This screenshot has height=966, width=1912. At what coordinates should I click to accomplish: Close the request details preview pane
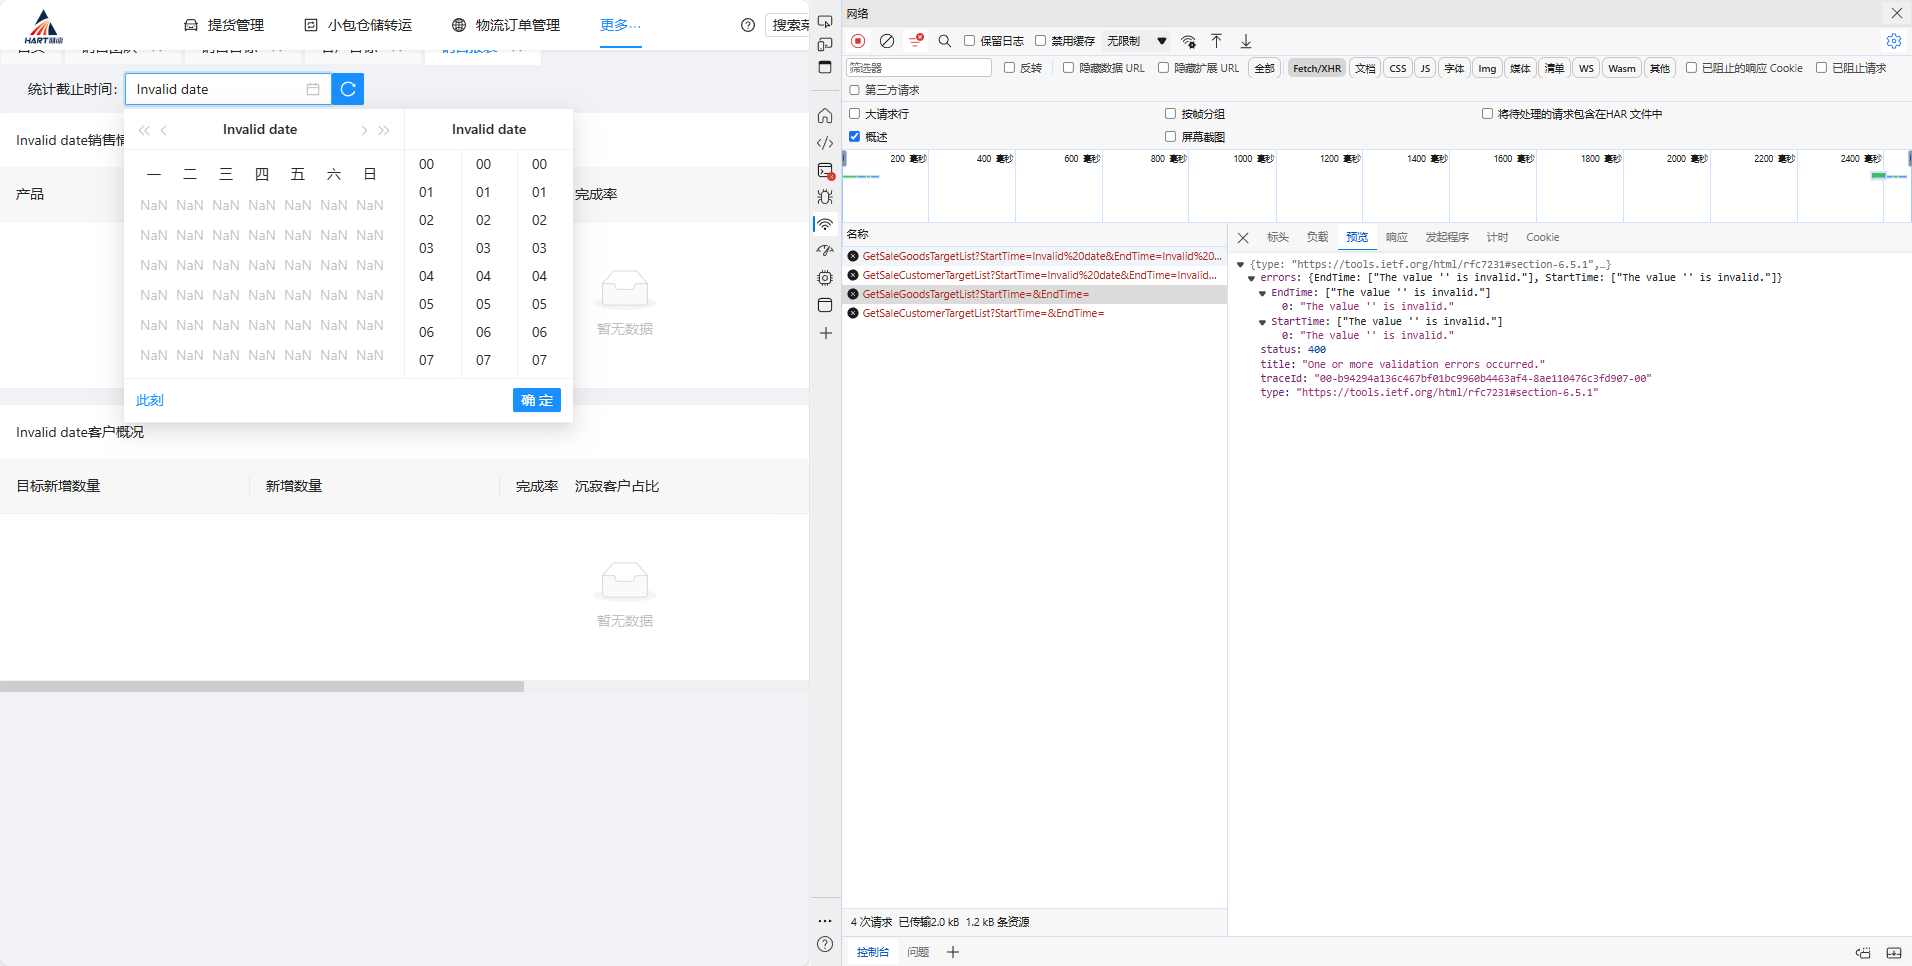click(x=1243, y=238)
